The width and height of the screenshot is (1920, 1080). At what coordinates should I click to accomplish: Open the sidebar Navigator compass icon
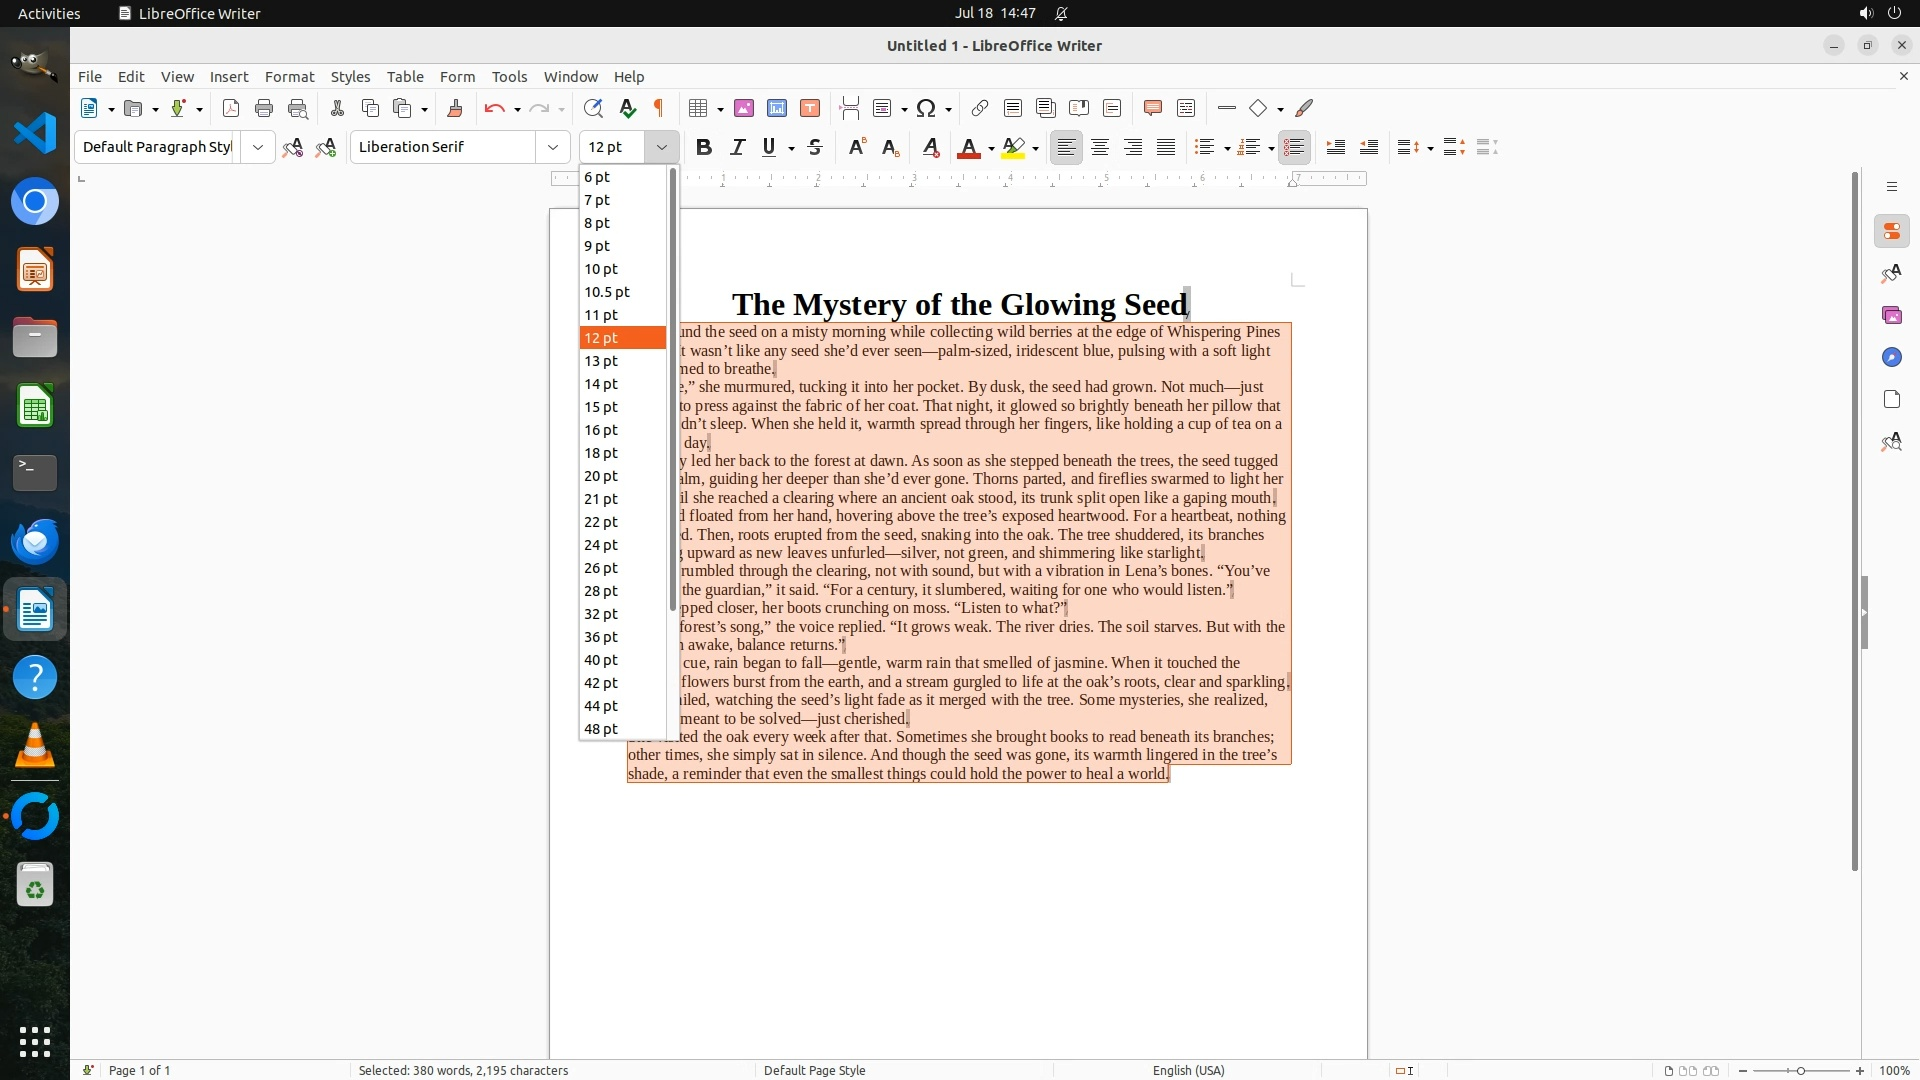(1891, 358)
